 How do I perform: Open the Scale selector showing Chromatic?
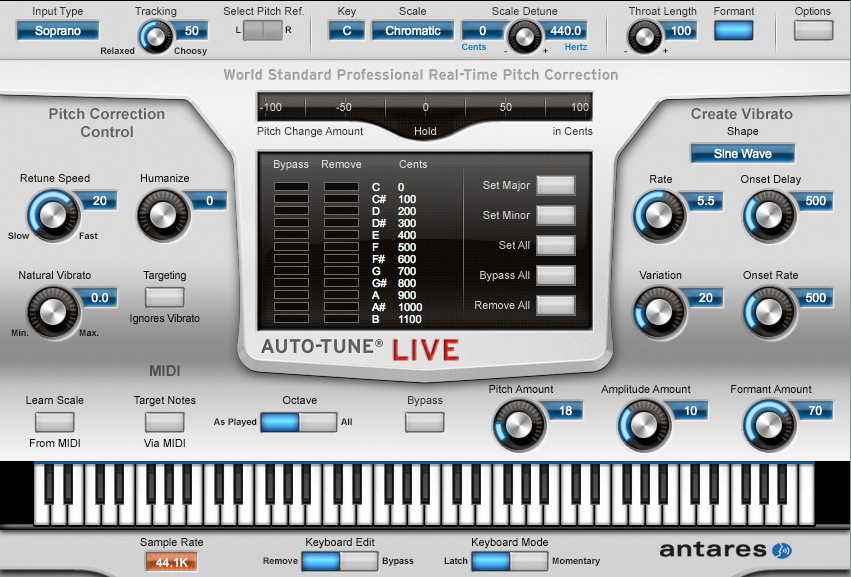coord(412,31)
